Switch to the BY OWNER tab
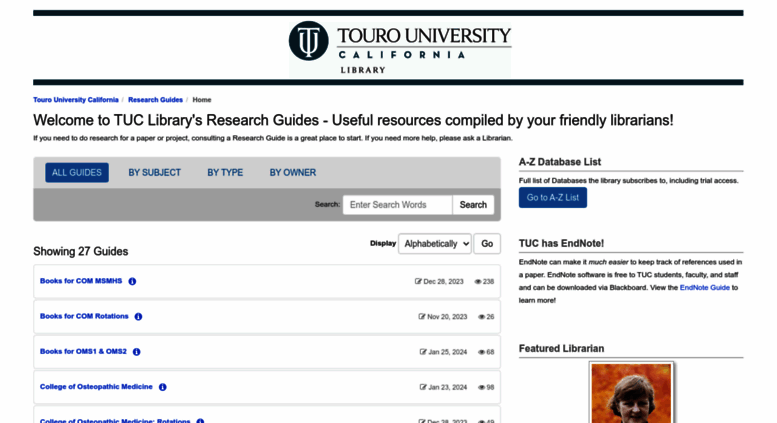The image size is (777, 423). pos(293,172)
